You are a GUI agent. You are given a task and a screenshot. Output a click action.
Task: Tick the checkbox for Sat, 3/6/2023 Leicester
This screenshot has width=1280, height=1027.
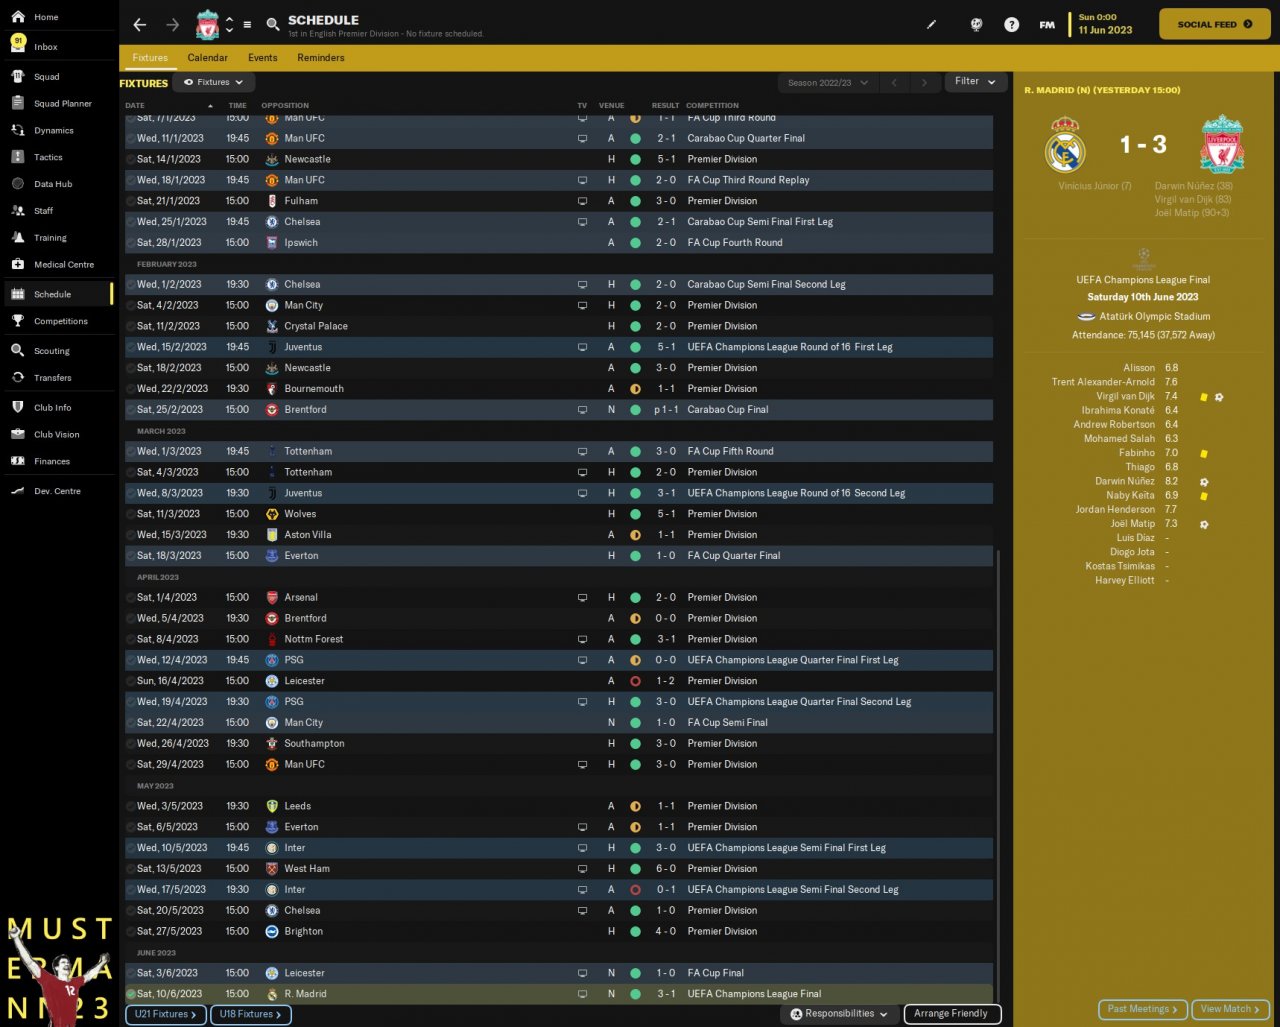pyautogui.click(x=130, y=973)
